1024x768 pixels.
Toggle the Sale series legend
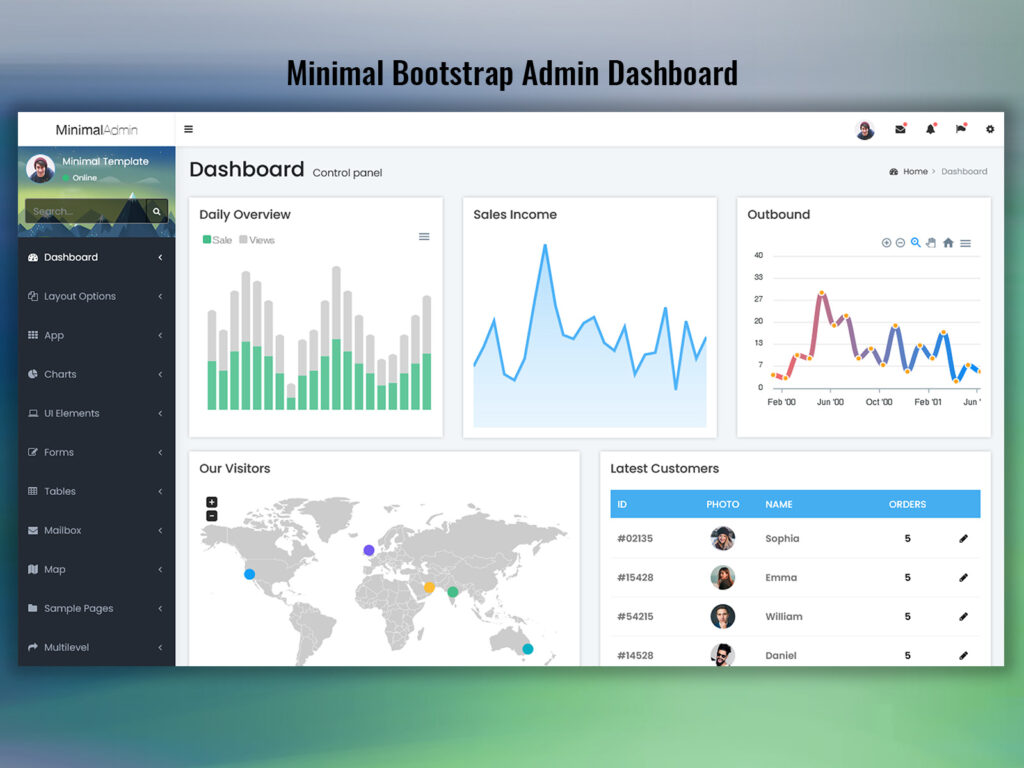point(217,240)
